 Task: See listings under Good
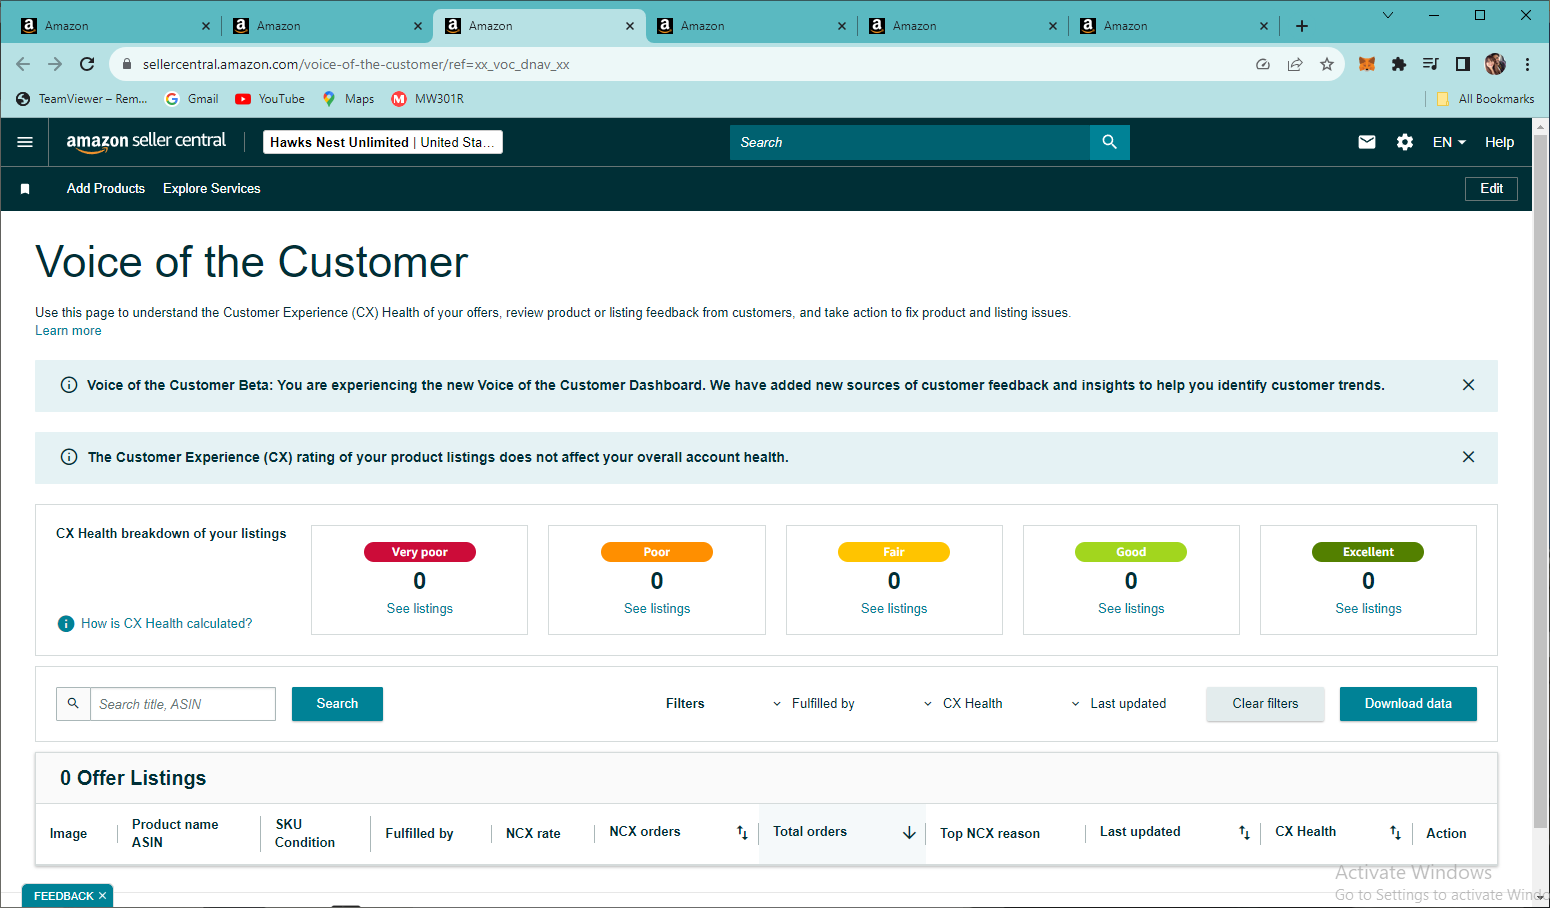[x=1131, y=609]
